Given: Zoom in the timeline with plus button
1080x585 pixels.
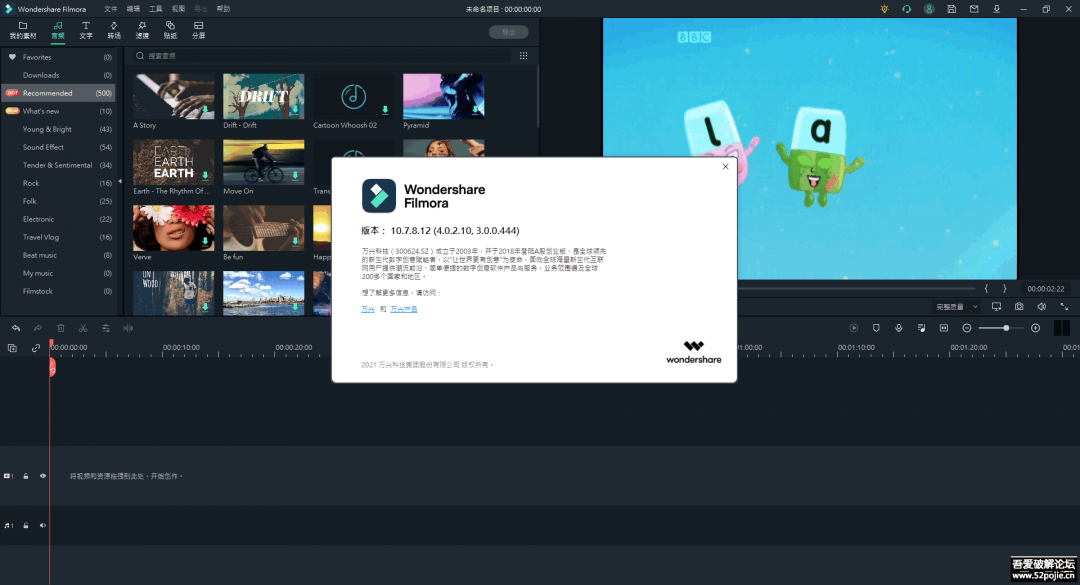Looking at the screenshot, I should pyautogui.click(x=1035, y=328).
